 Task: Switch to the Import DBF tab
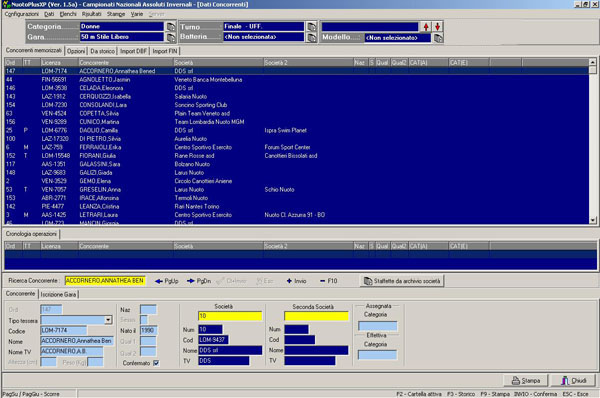point(133,51)
